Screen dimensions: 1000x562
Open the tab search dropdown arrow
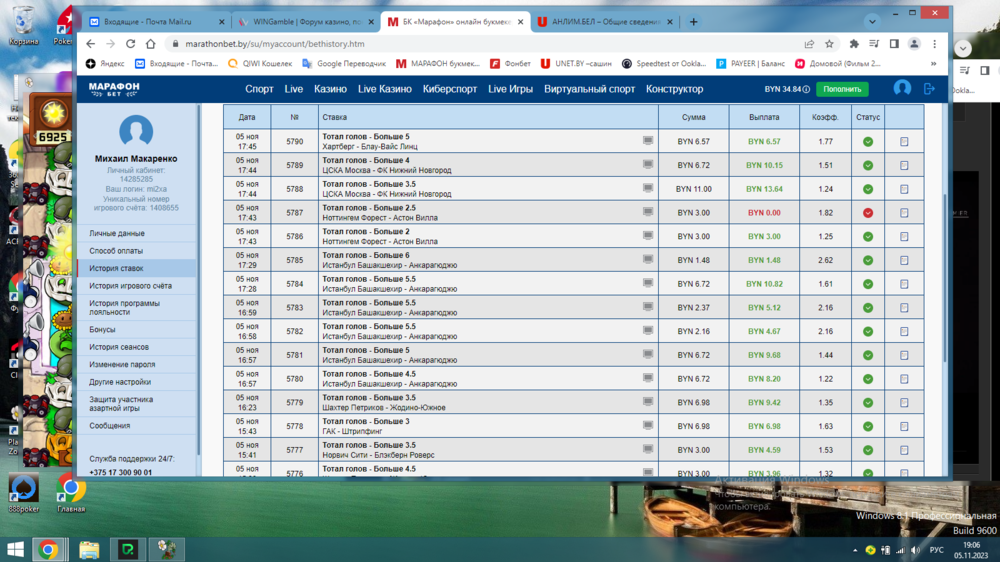click(872, 21)
